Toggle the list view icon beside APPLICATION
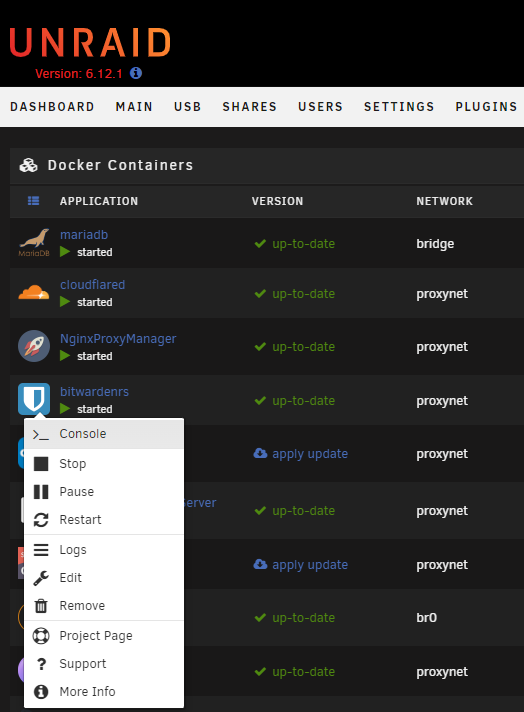524x712 pixels. pyautogui.click(x=33, y=201)
